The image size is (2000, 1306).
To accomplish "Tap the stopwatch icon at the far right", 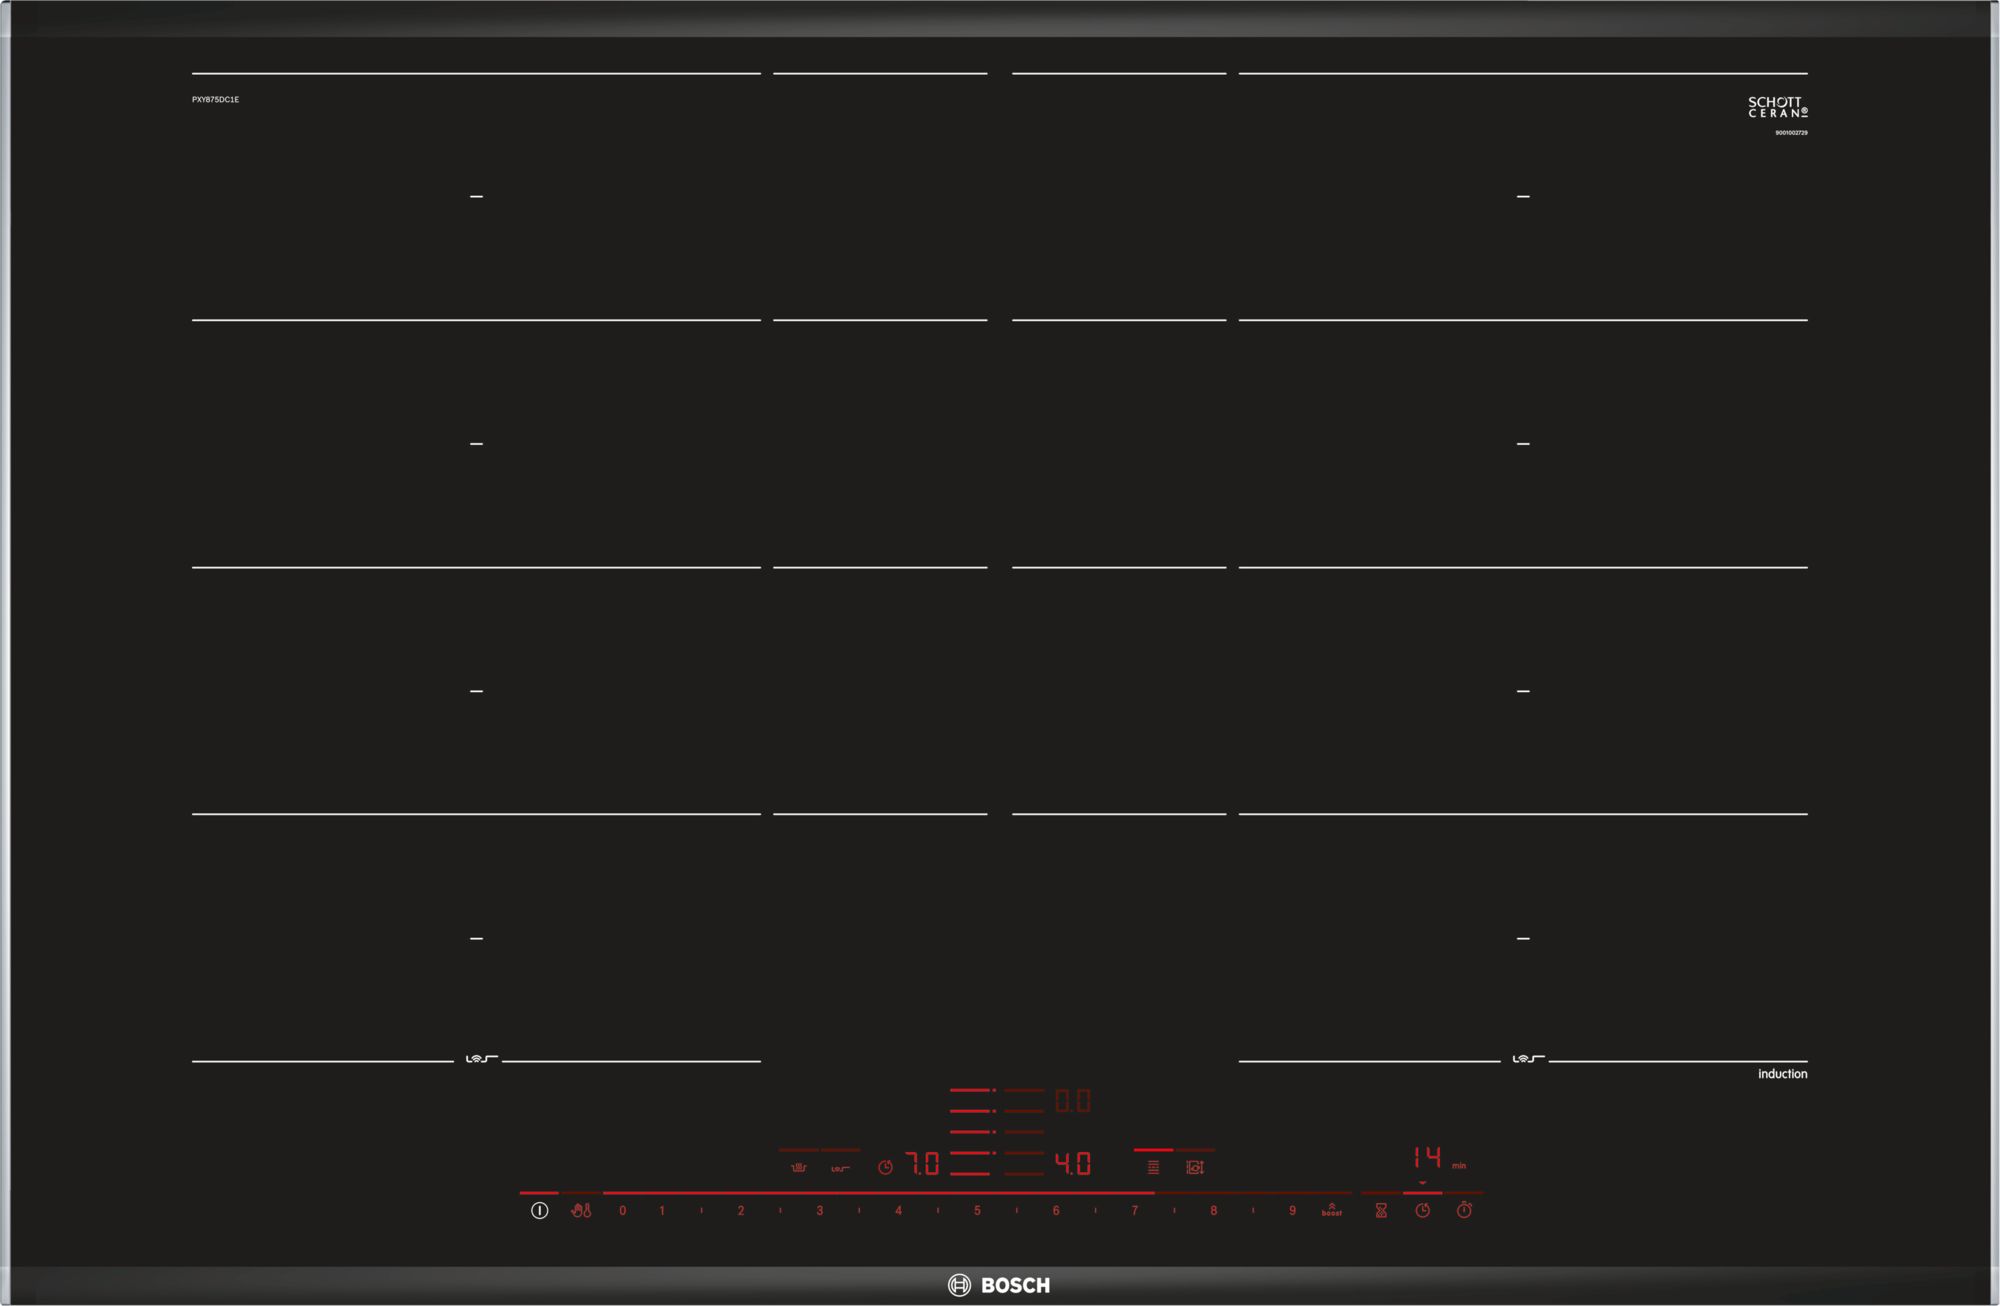I will pyautogui.click(x=1463, y=1208).
